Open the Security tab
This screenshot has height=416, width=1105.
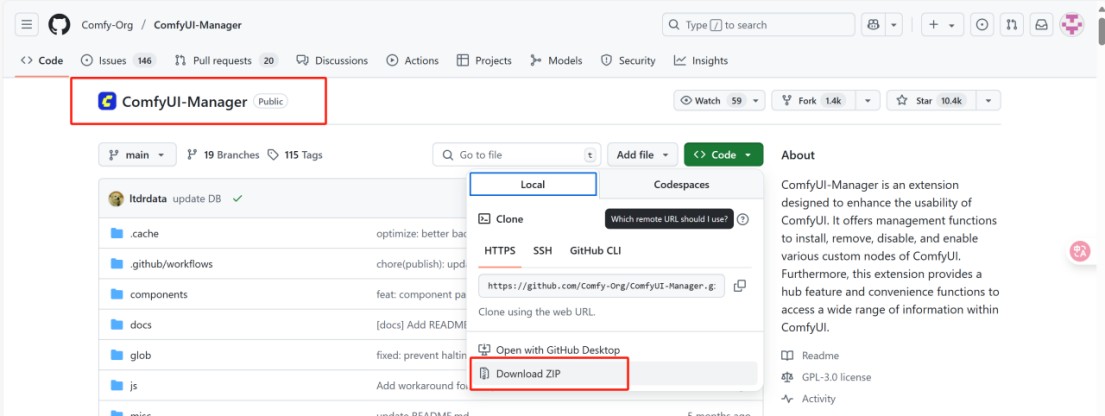tap(628, 61)
